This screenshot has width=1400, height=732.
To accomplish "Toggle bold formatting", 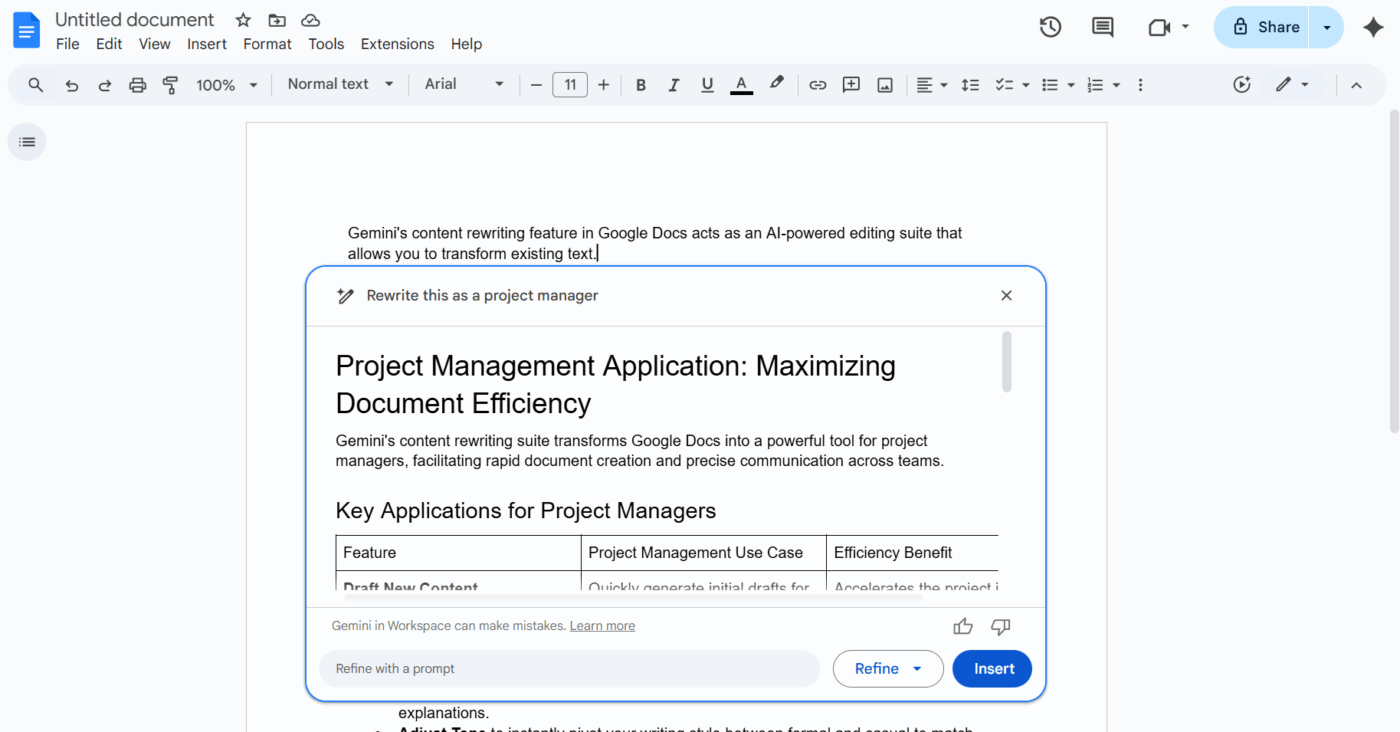I will coord(641,85).
